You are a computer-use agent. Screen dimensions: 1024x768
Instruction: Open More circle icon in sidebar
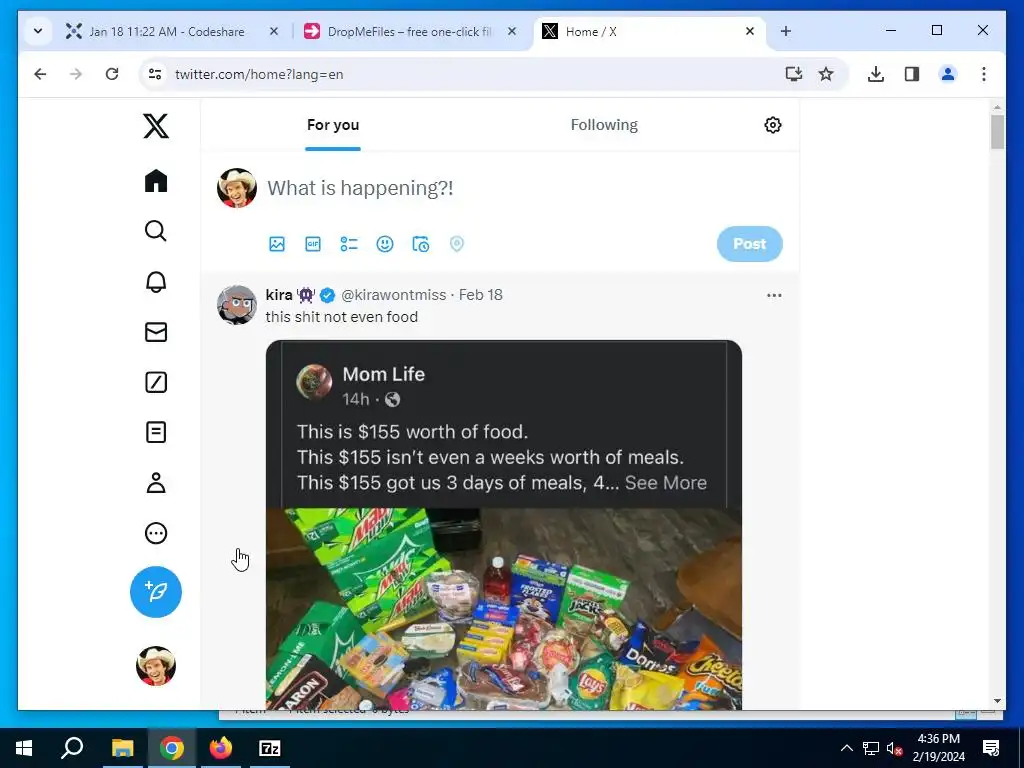tap(155, 533)
